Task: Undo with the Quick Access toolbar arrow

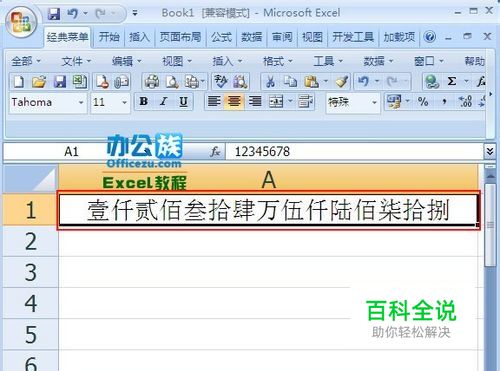Action: 72,14
